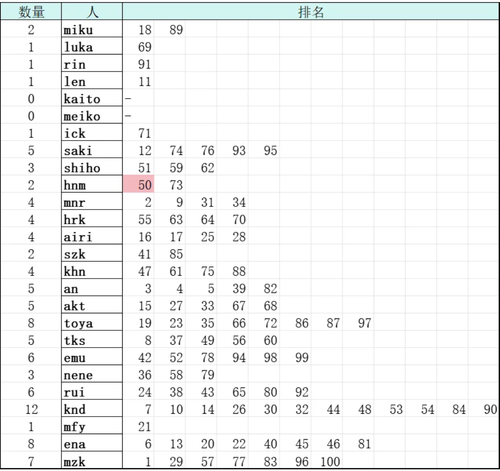The width and height of the screenshot is (500, 471).
Task: Click the mzk name cell
Action: pos(92,461)
